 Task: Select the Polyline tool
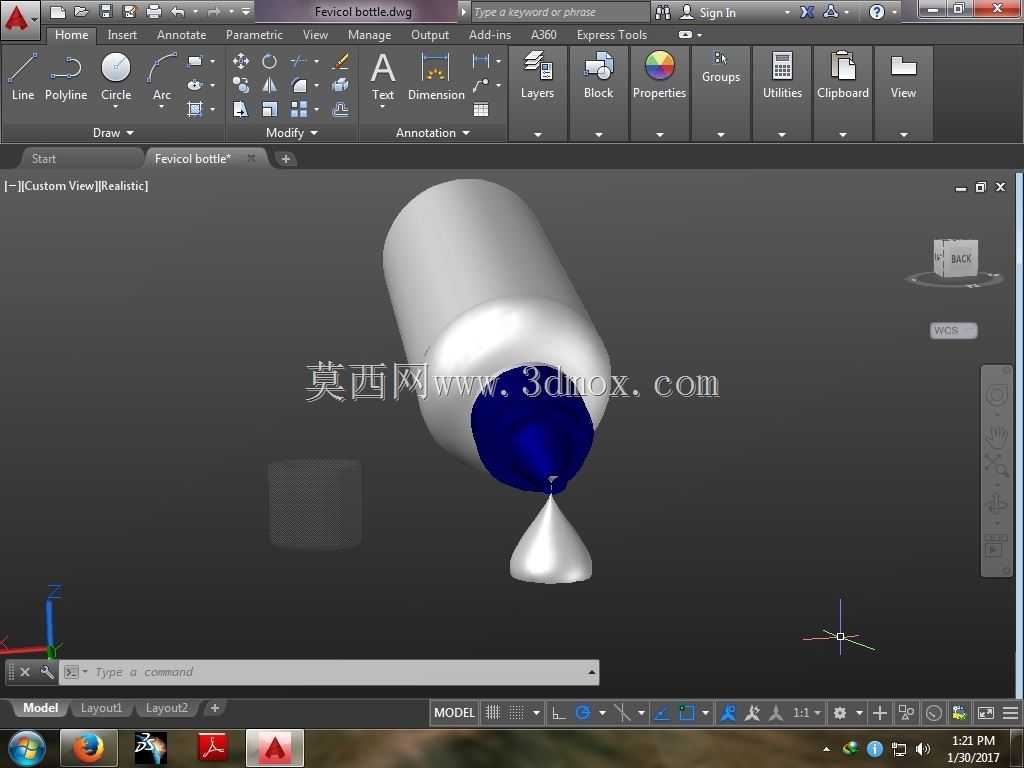pyautogui.click(x=66, y=76)
